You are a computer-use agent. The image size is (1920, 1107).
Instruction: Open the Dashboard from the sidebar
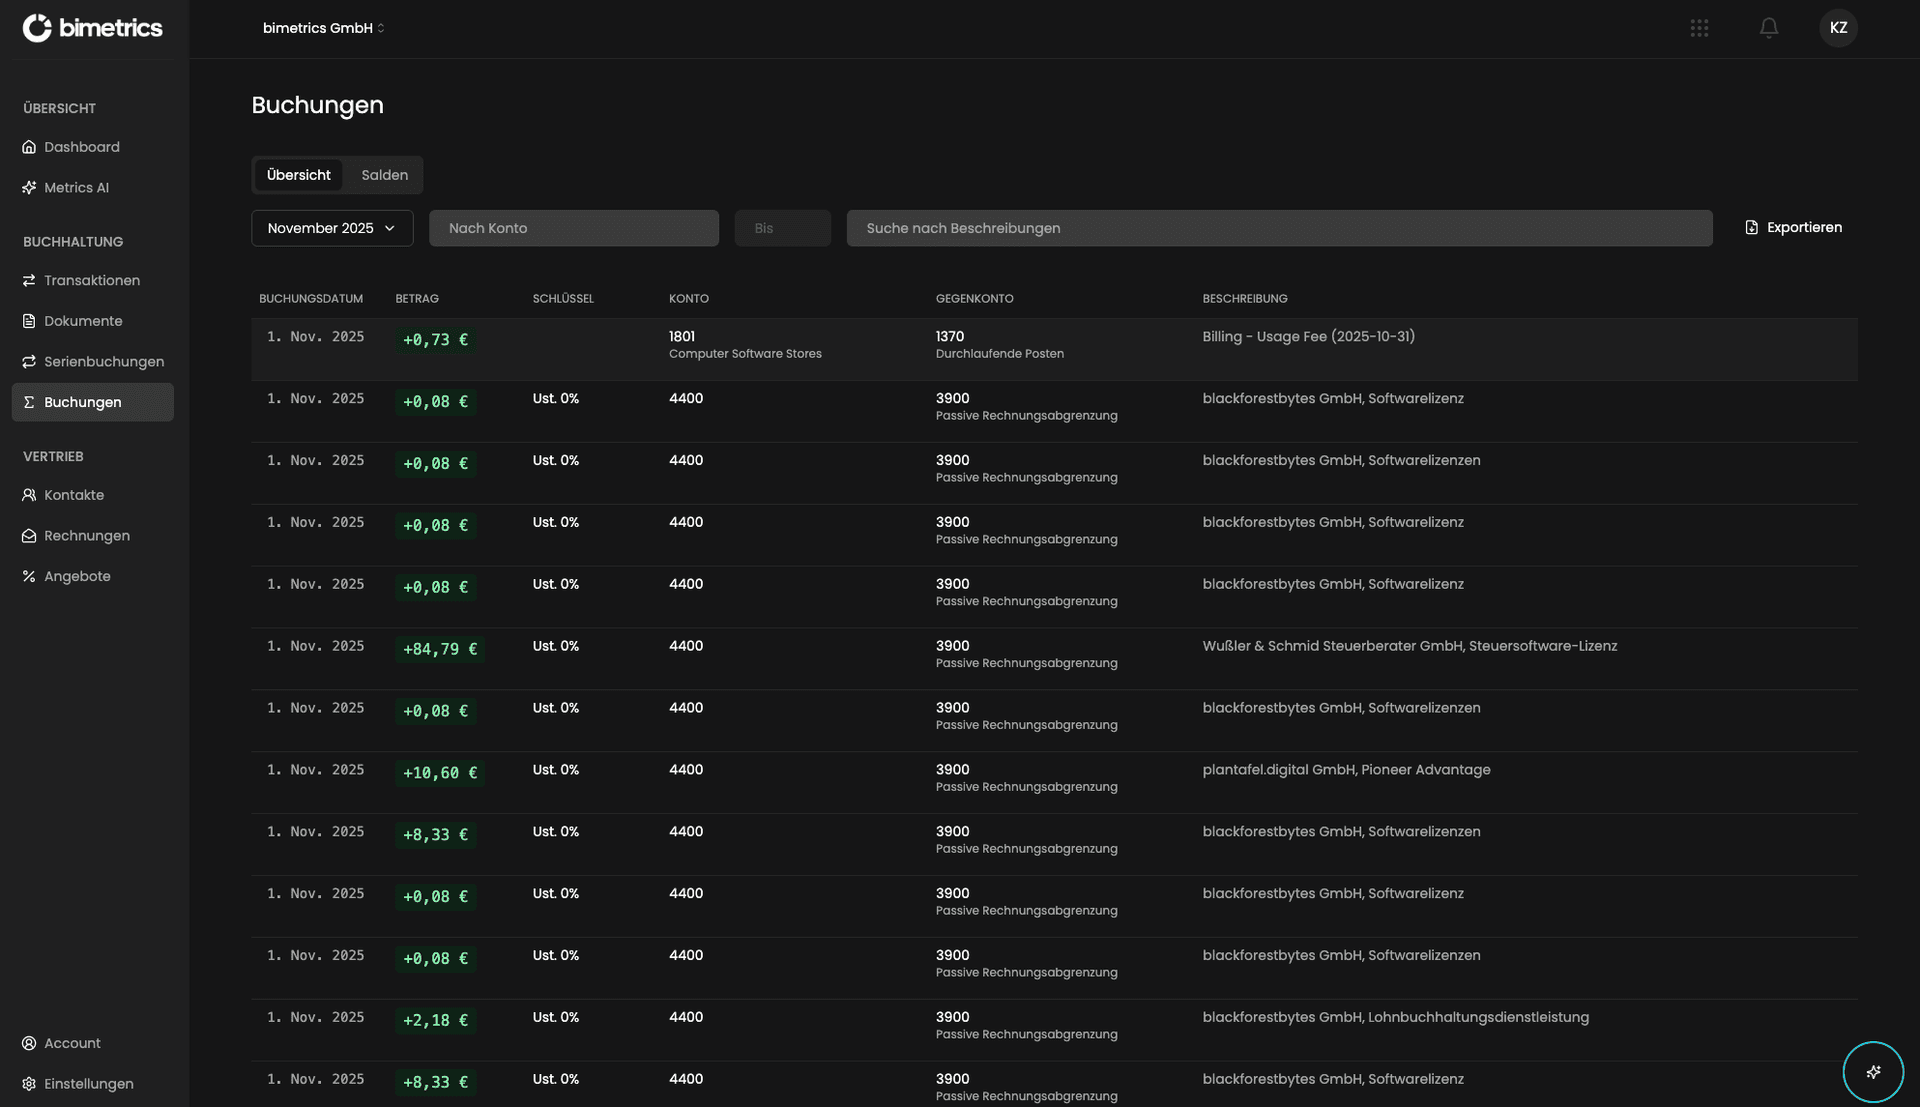coord(82,146)
